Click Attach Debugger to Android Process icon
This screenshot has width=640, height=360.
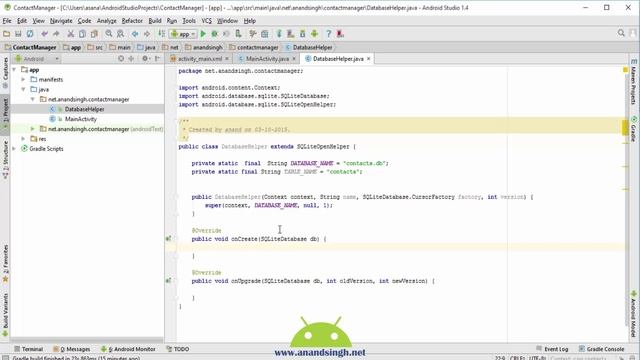pyautogui.click(x=238, y=34)
